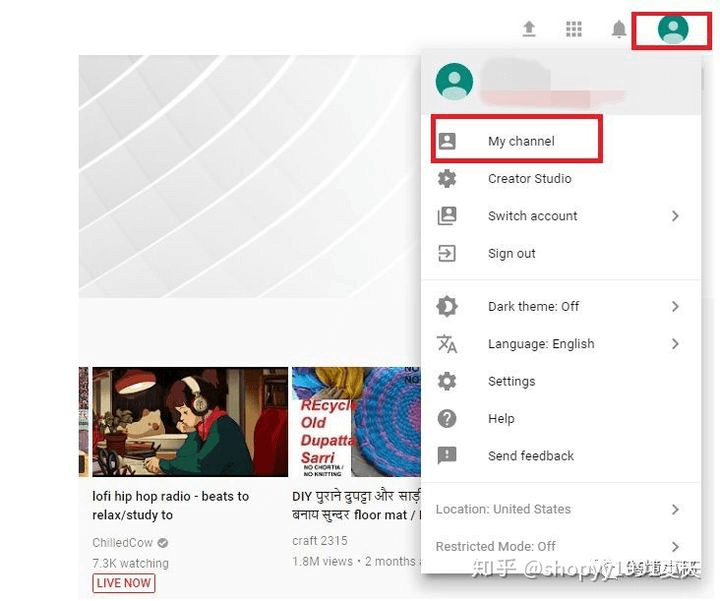Toggle Restricted Mode: Off option
The height and width of the screenshot is (601, 720).
pyautogui.click(x=496, y=546)
